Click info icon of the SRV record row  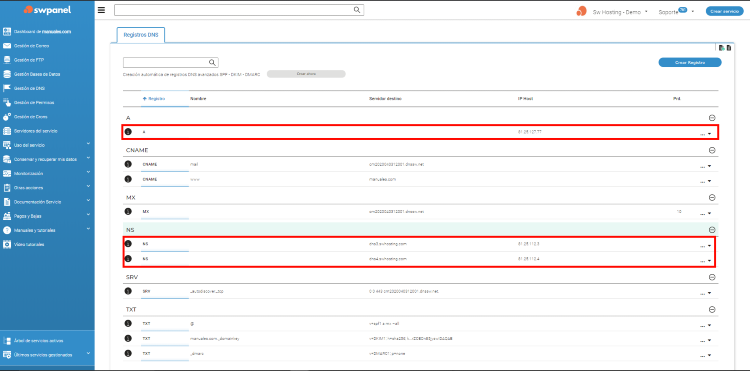click(128, 291)
